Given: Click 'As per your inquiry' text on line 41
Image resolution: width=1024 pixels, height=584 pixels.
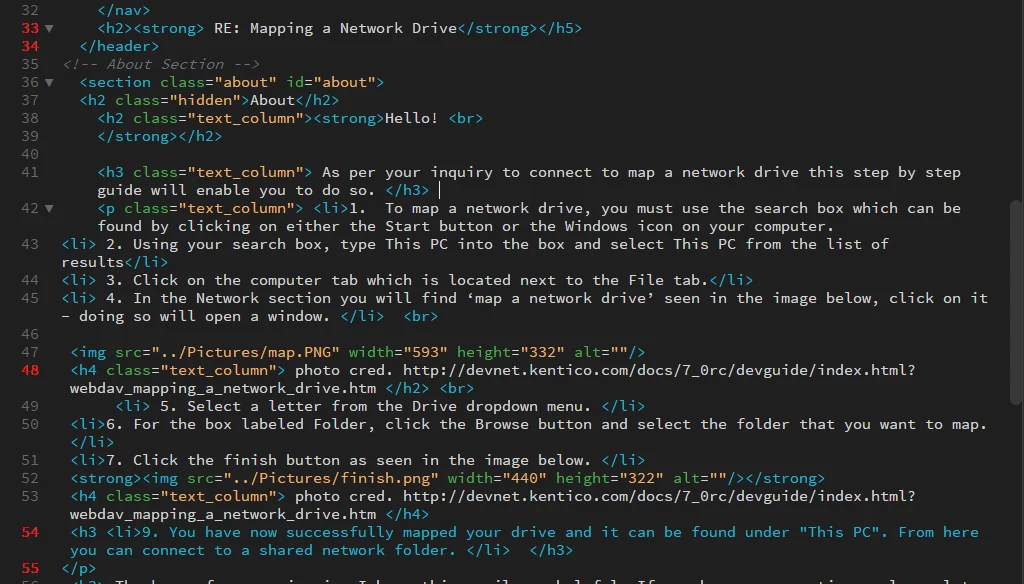Looking at the screenshot, I should [408, 172].
